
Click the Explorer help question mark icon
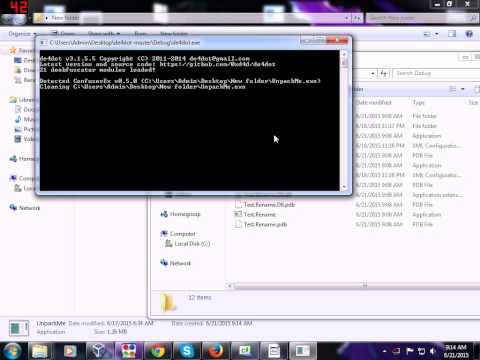pyautogui.click(x=469, y=34)
